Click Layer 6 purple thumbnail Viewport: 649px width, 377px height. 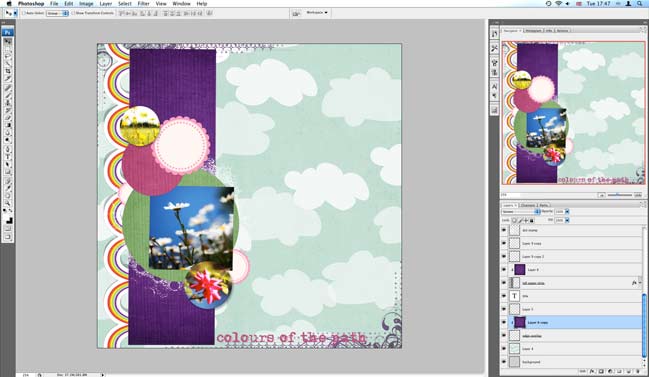pos(520,269)
